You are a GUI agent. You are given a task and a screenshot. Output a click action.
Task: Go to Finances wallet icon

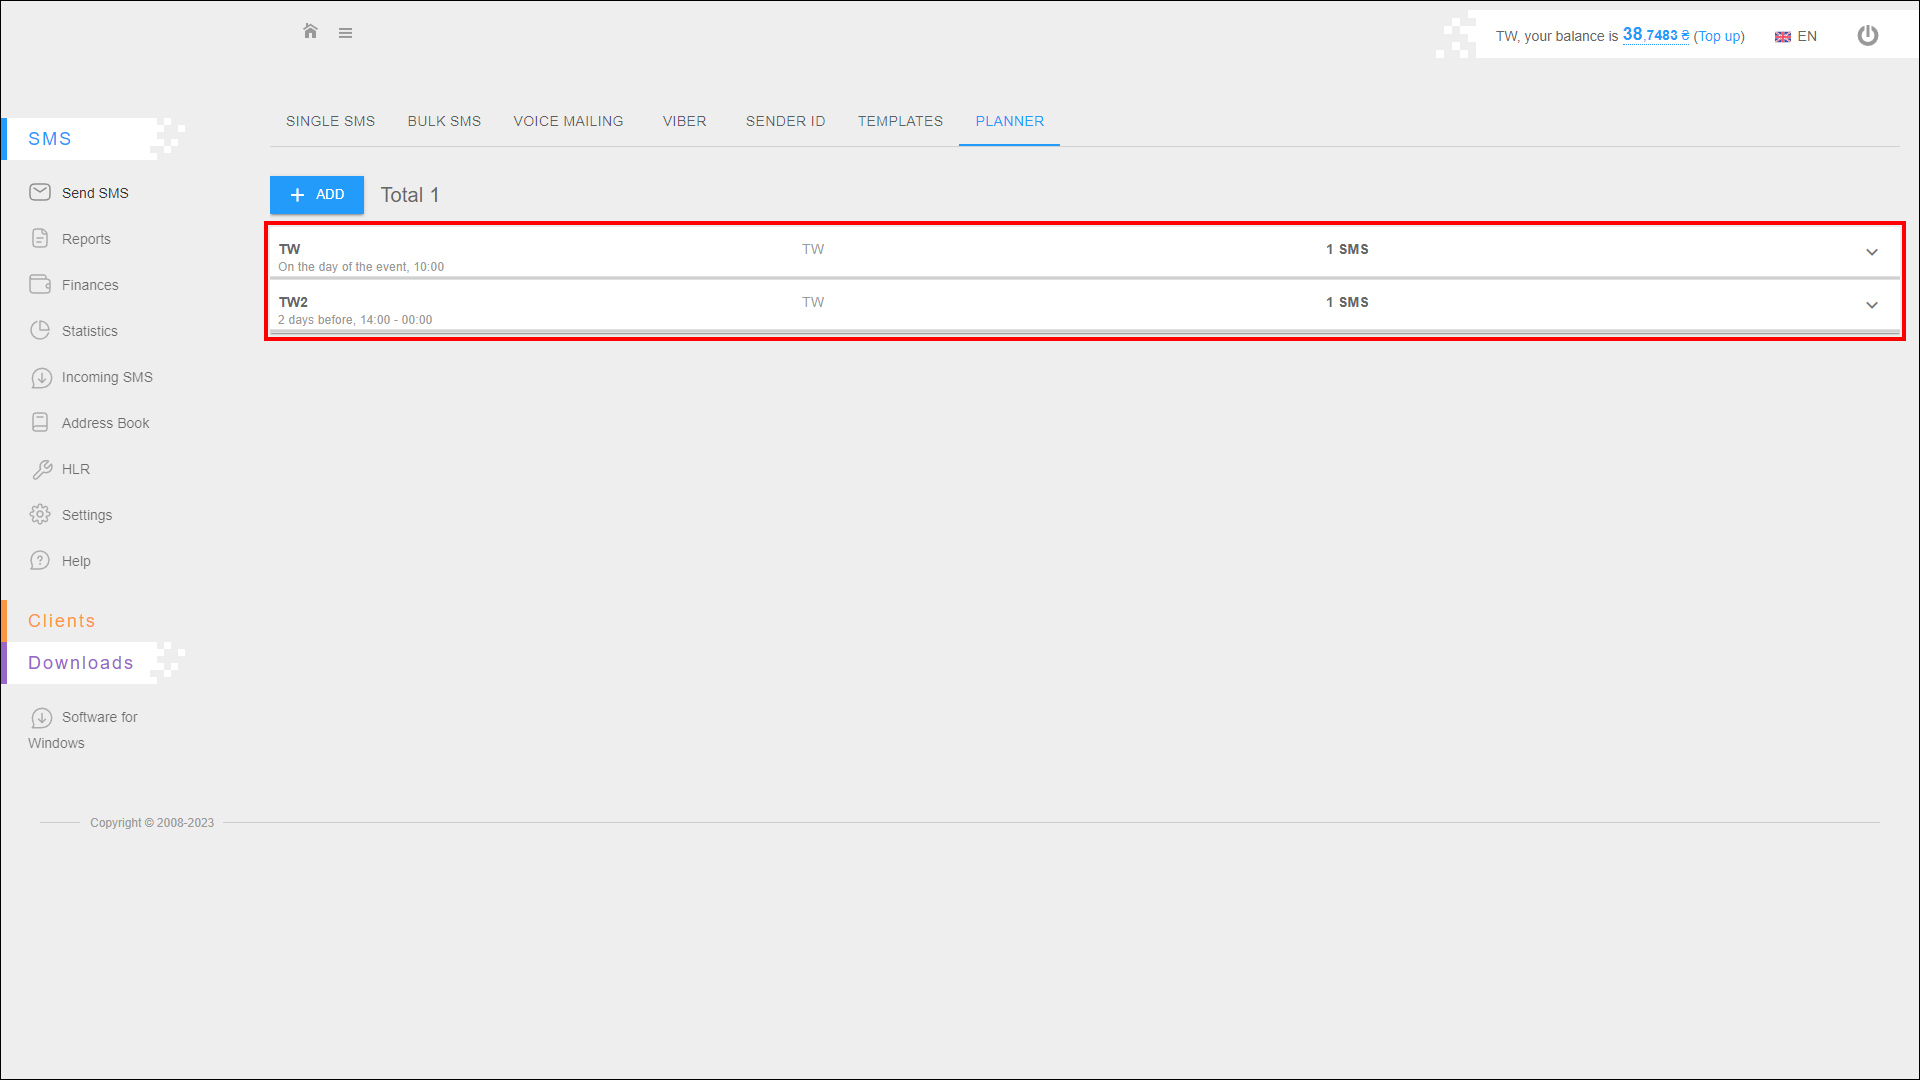tap(40, 284)
